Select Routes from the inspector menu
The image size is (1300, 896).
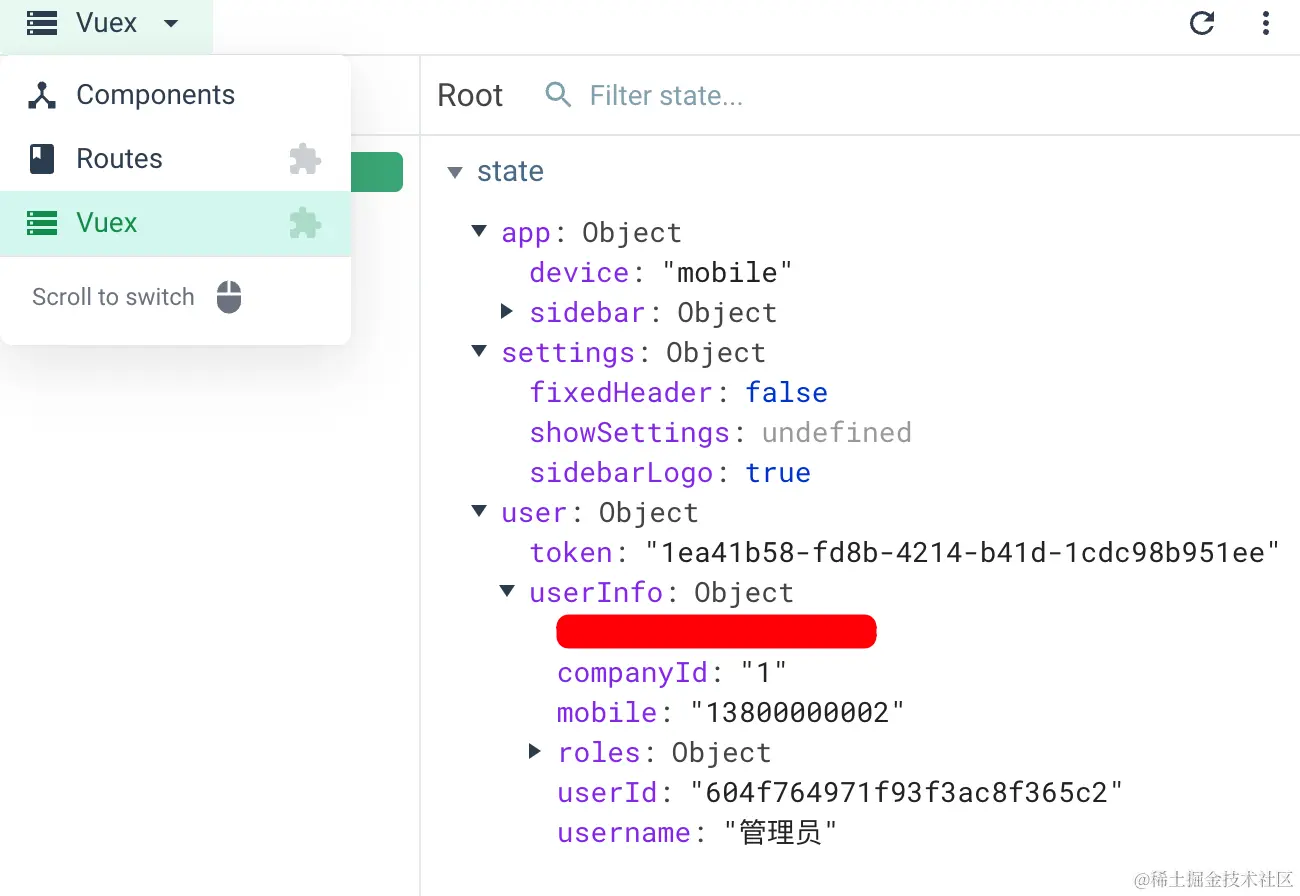(175, 159)
